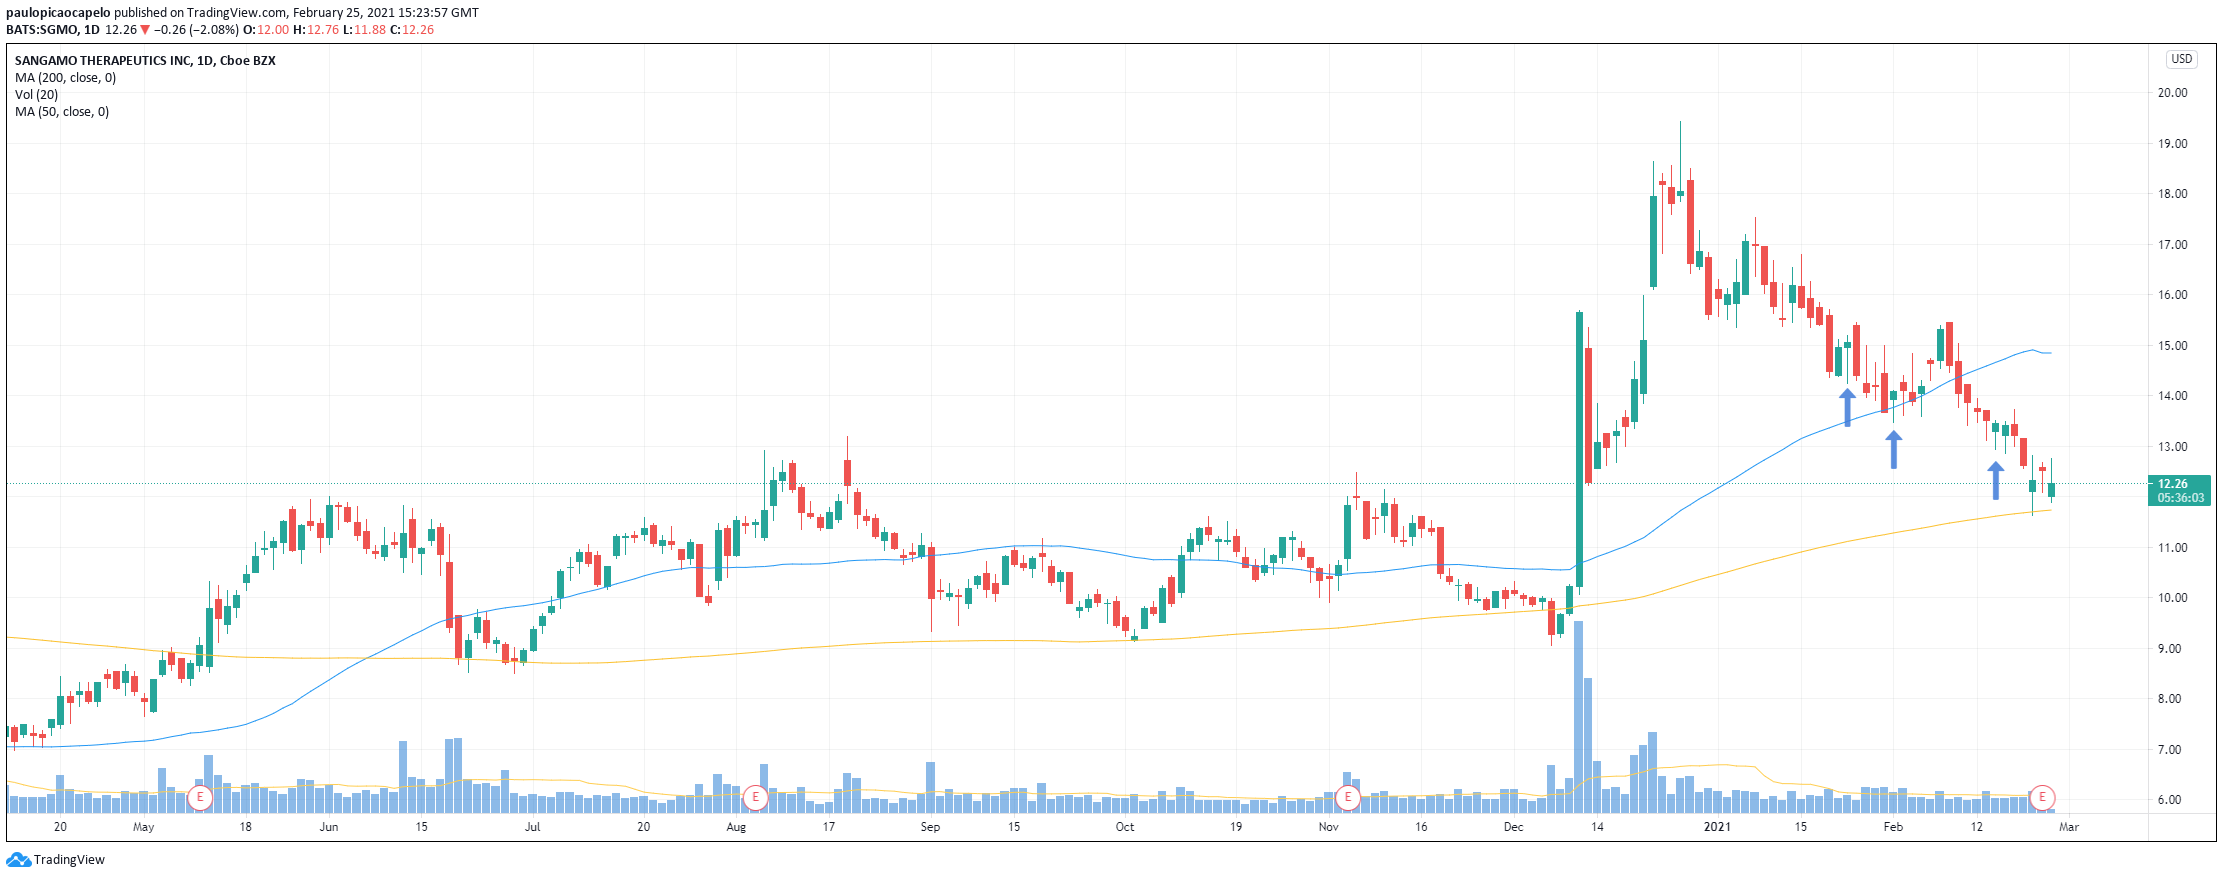Screen dimensions: 2223x878
Task: Click the Jul date axis label
Action: (532, 827)
